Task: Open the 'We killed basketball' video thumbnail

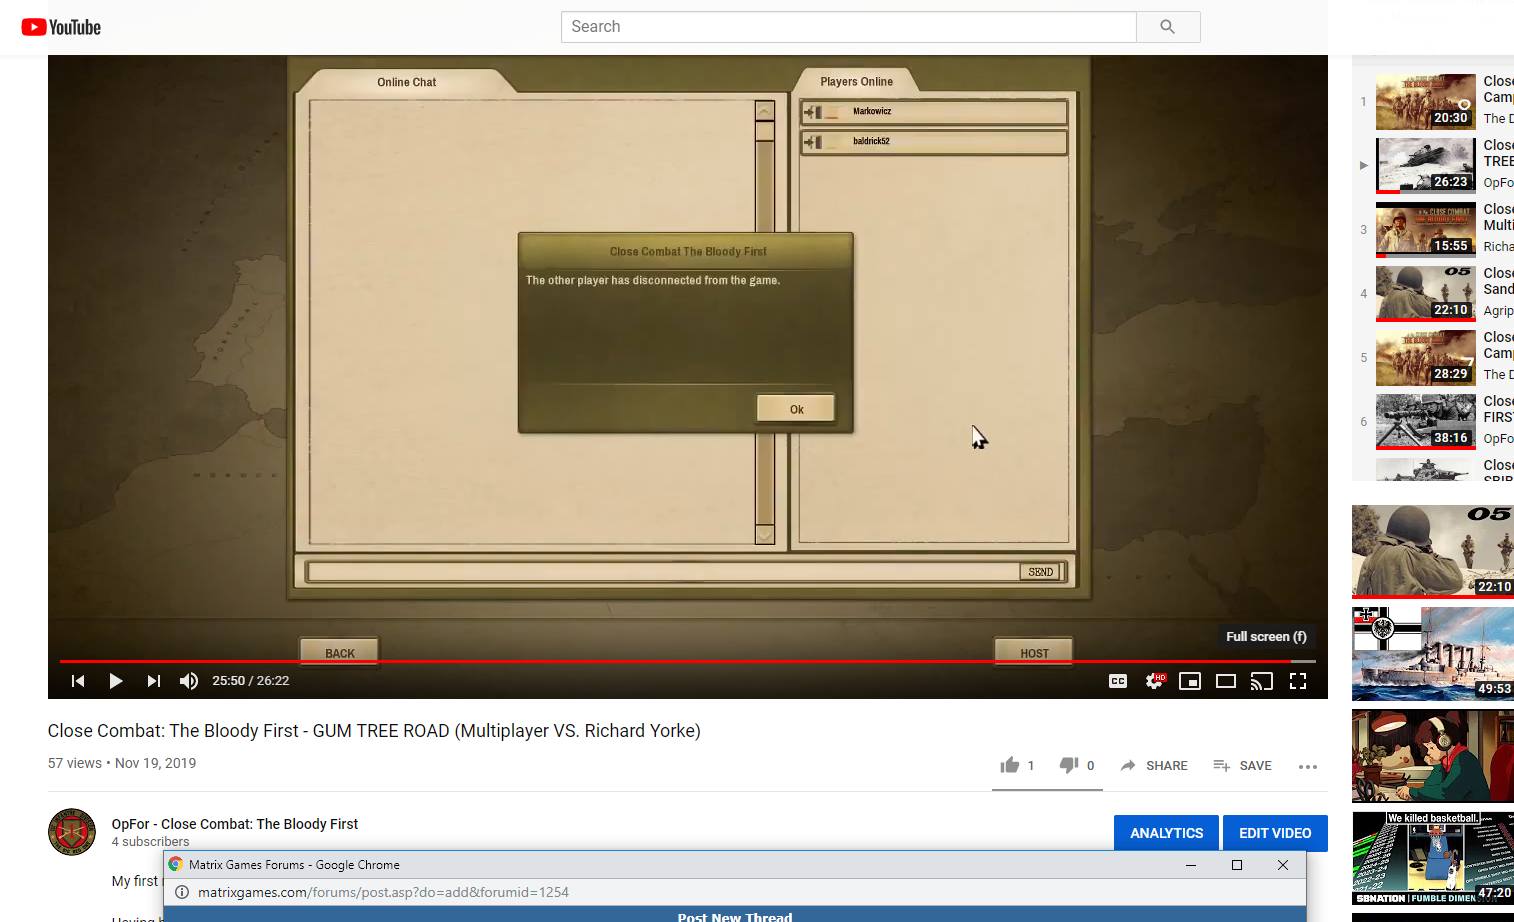Action: tap(1433, 858)
